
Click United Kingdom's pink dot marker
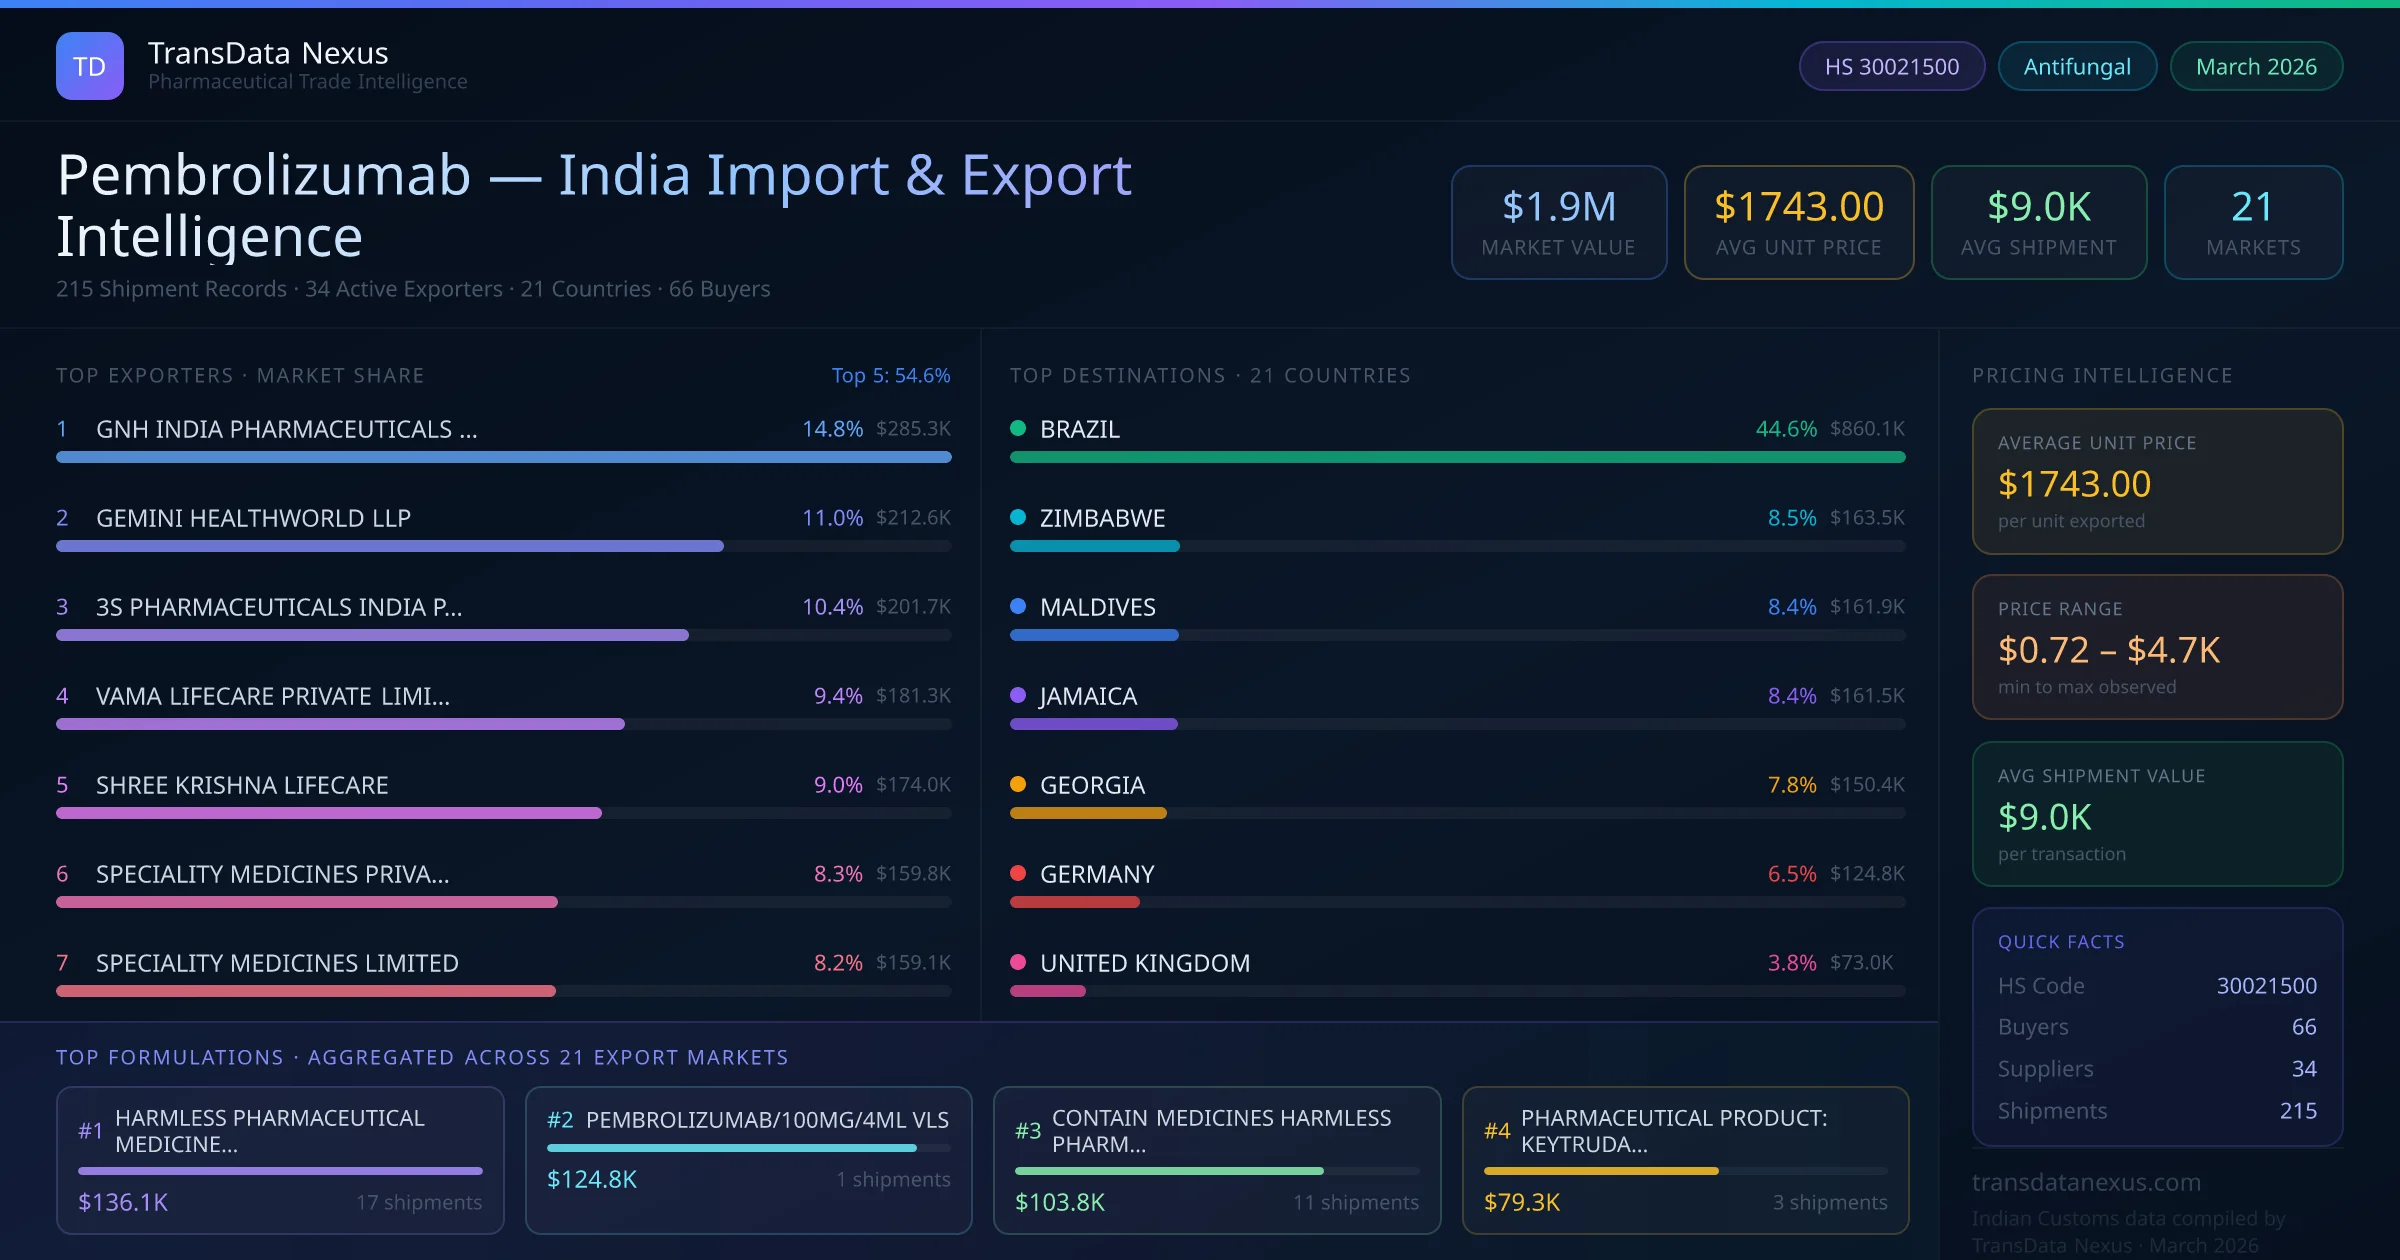coord(1018,962)
